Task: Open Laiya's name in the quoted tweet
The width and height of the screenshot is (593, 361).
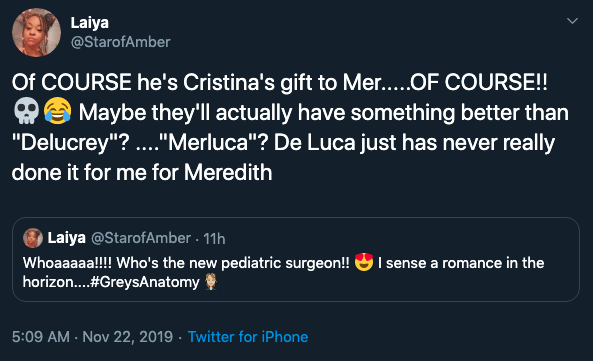Action: [67, 238]
